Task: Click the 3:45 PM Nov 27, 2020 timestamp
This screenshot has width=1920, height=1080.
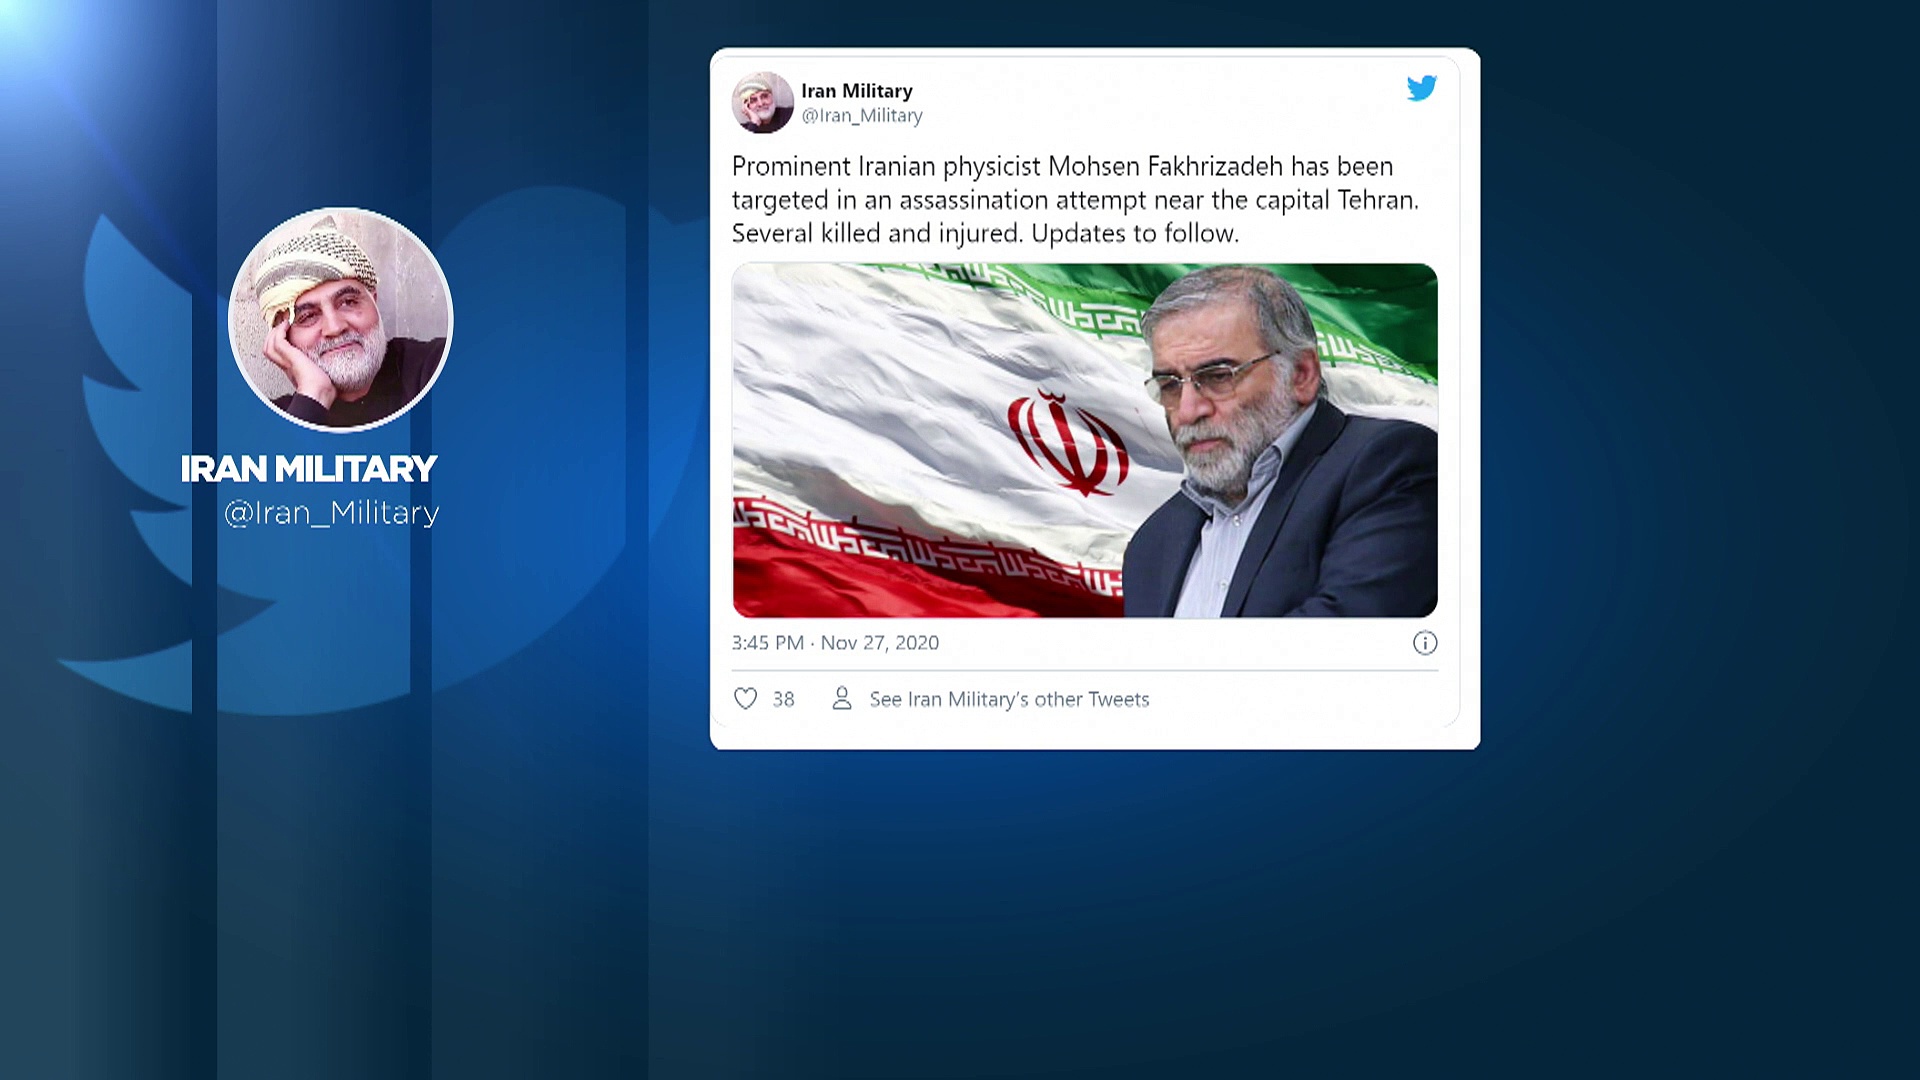Action: point(835,643)
